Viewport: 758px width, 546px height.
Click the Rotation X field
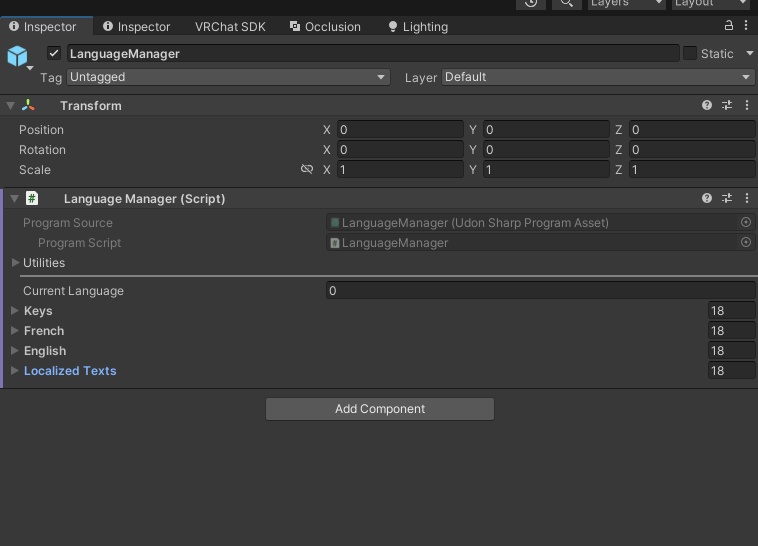click(400, 149)
